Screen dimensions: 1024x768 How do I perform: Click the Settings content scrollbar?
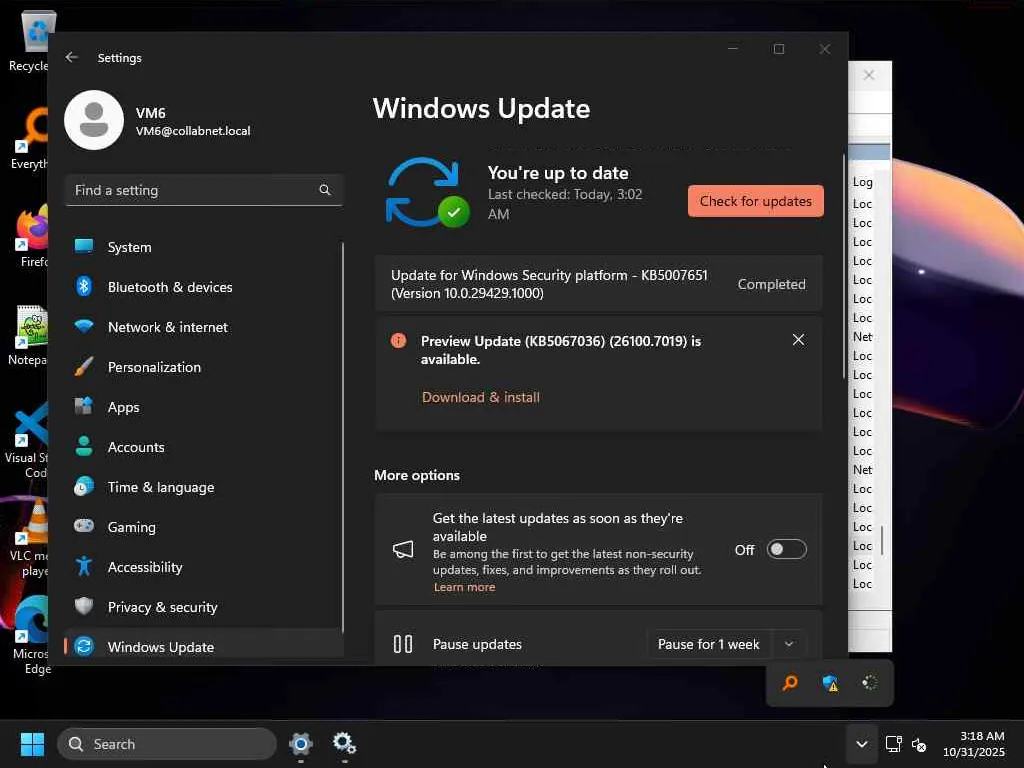point(844,268)
